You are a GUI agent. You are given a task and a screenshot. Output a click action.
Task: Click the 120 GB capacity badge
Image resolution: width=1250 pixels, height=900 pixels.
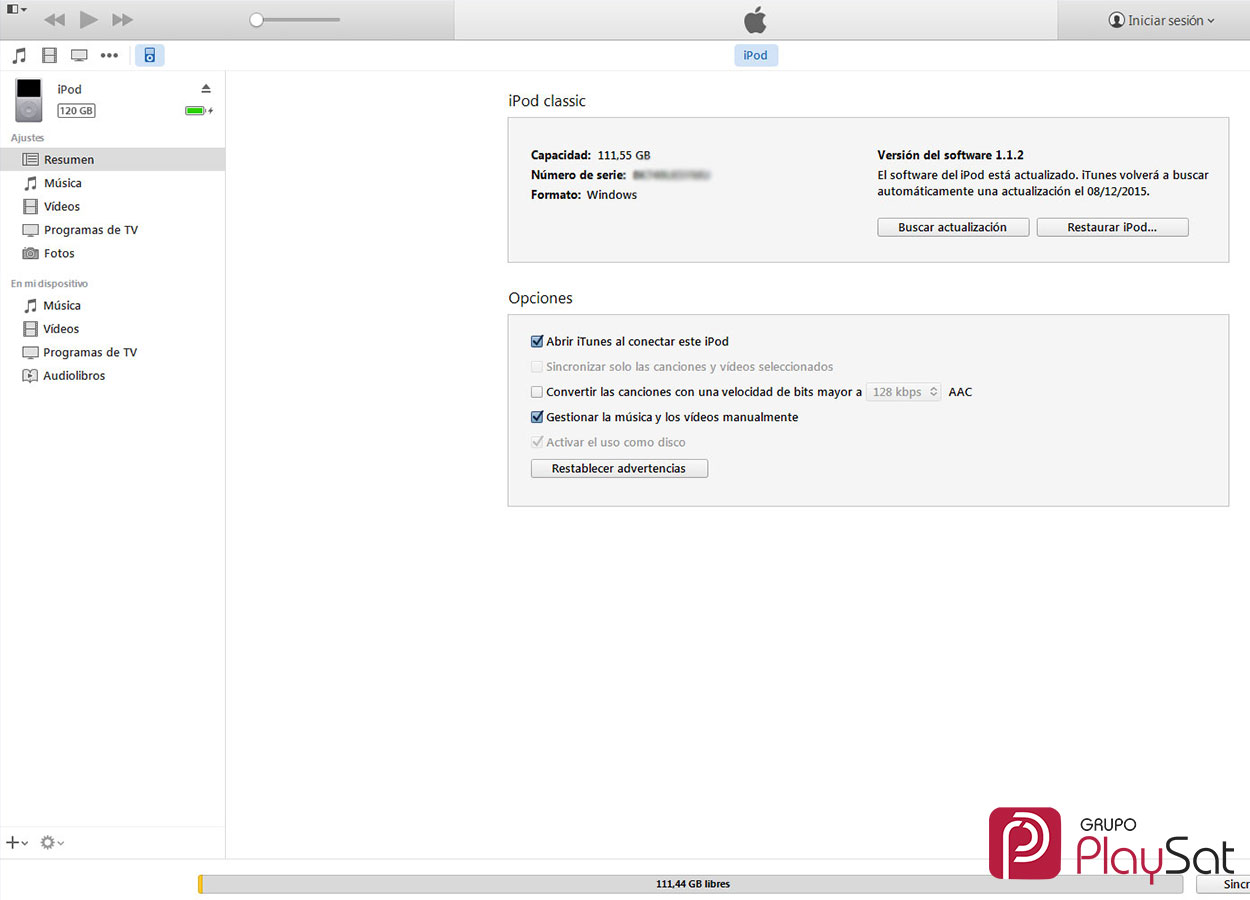76,111
